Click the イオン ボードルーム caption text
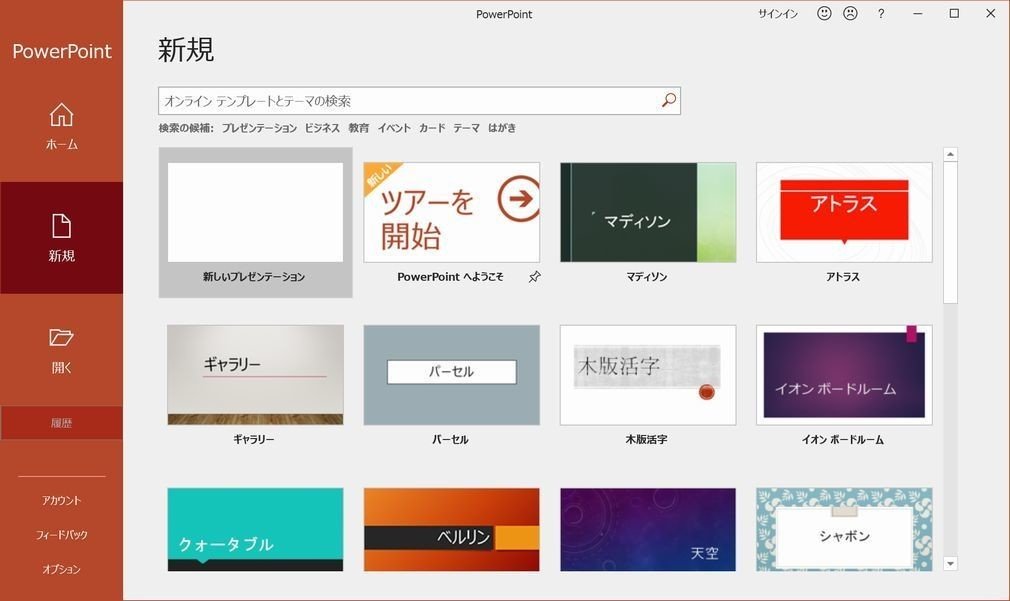This screenshot has width=1010, height=601. point(843,439)
